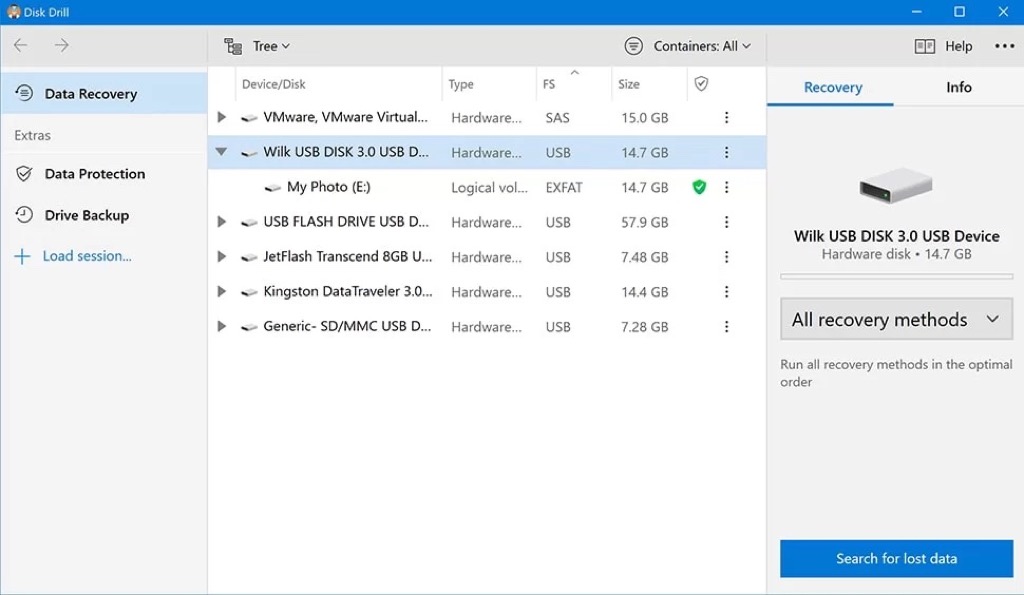The image size is (1024, 595).
Task: Open kebab menu for Kingston DataTraveler row
Action: (x=727, y=292)
